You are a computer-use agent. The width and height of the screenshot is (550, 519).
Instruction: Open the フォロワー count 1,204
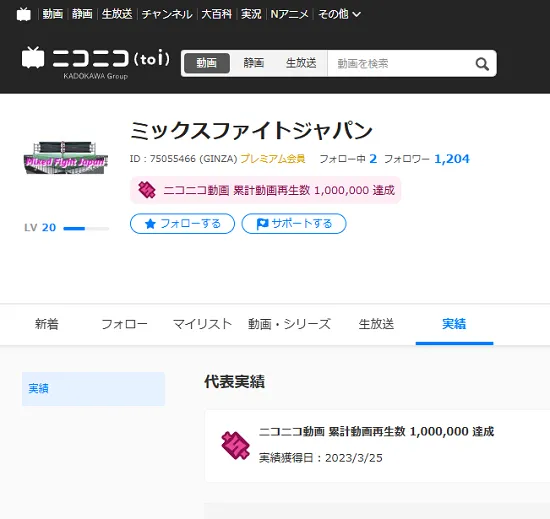tap(452, 159)
